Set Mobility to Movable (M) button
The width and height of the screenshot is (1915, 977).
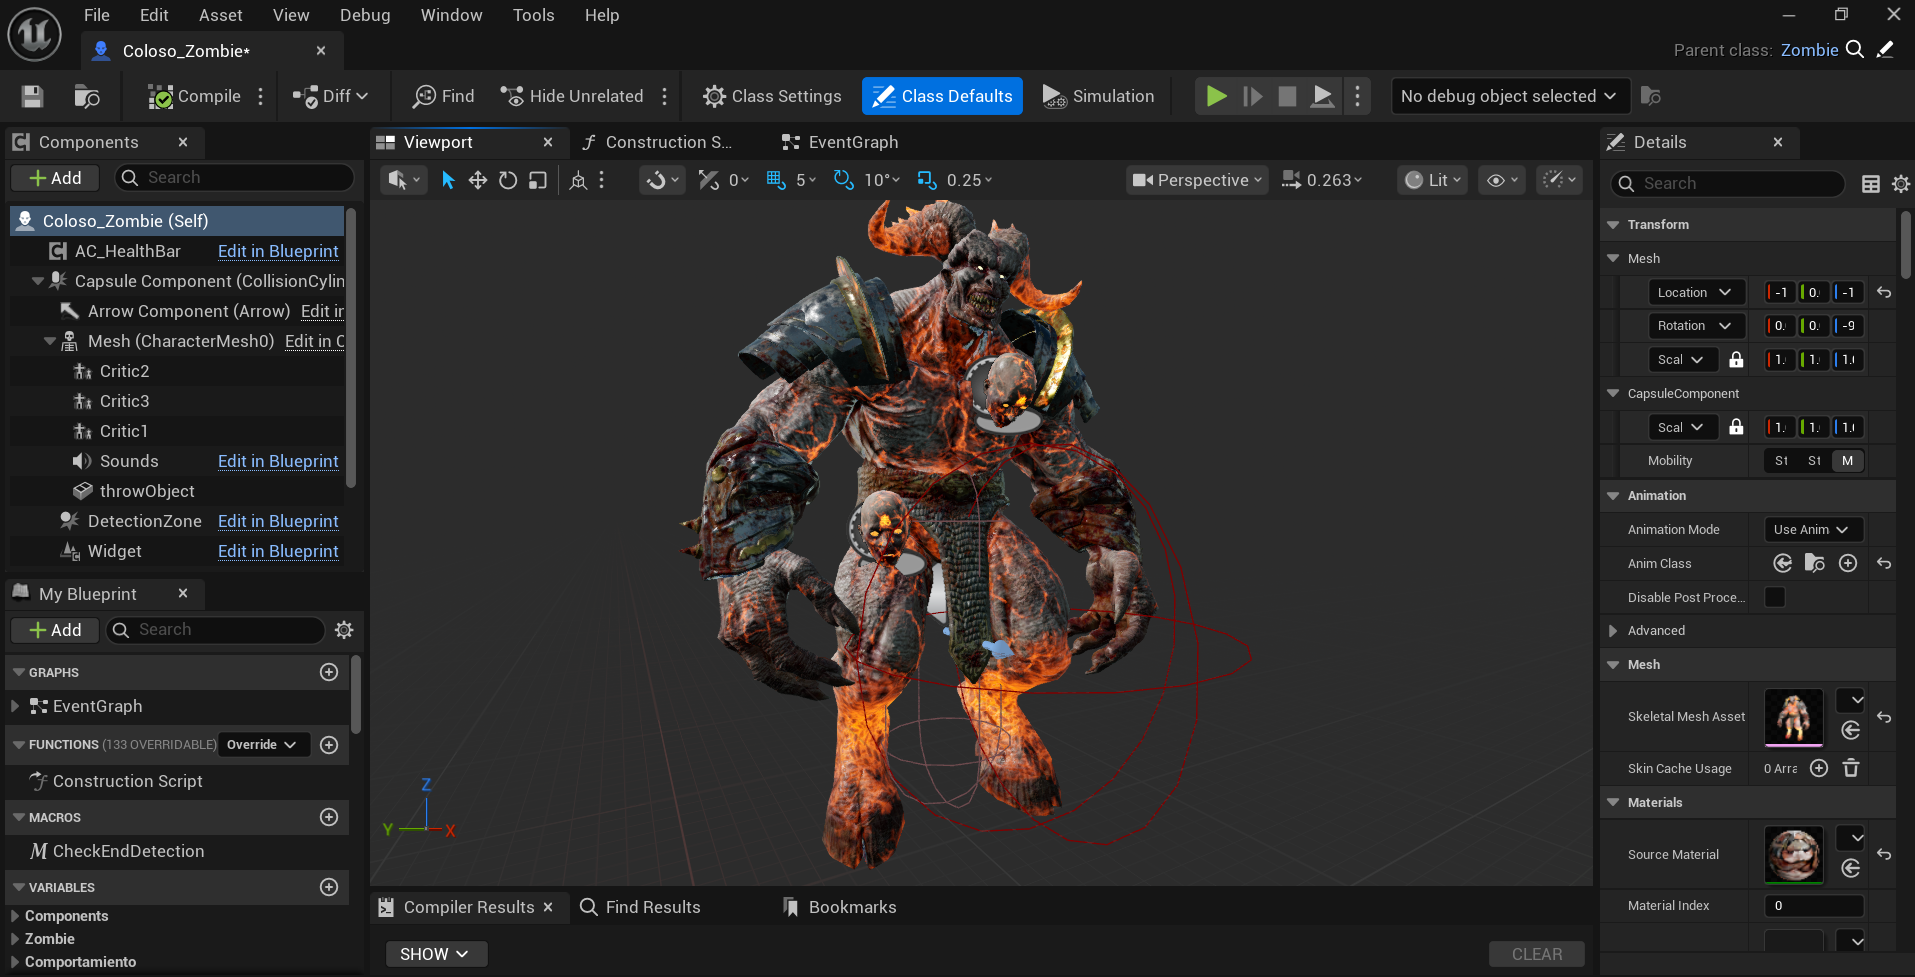1848,461
